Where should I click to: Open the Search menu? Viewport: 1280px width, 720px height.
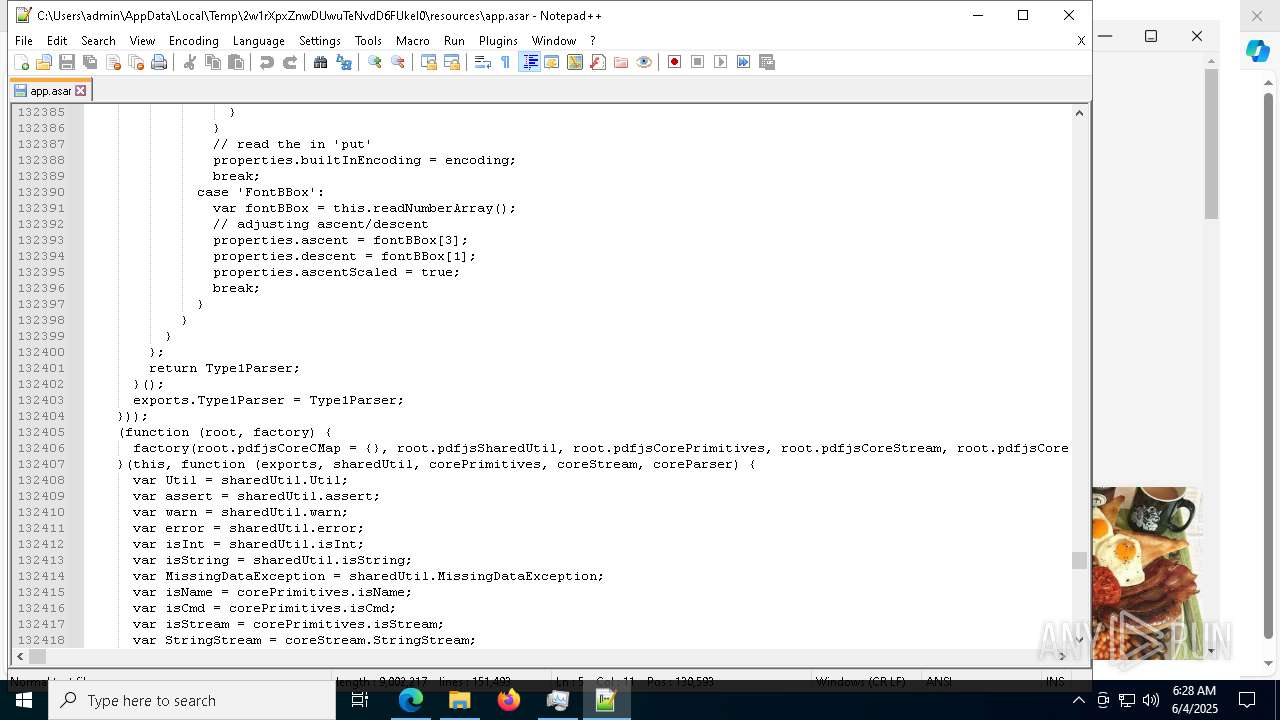(x=98, y=41)
